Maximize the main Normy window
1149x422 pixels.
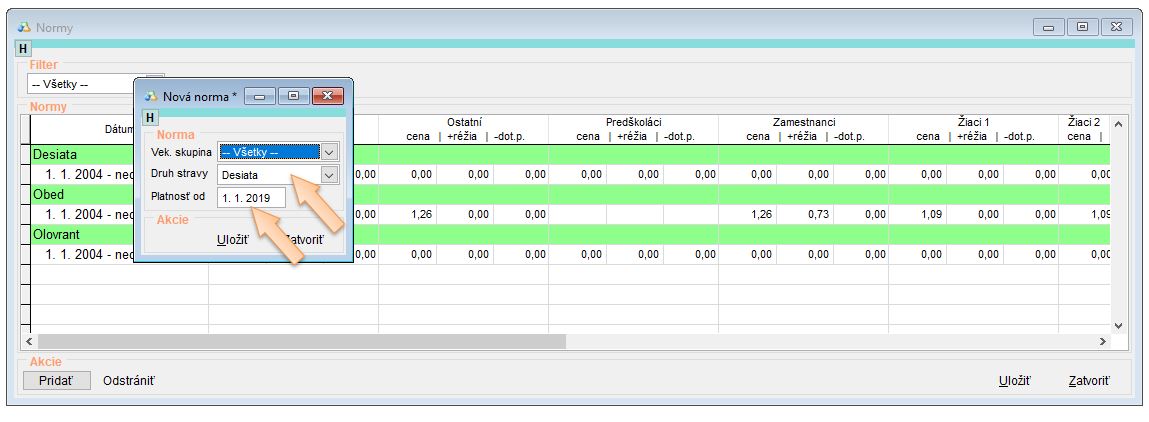pos(1082,27)
